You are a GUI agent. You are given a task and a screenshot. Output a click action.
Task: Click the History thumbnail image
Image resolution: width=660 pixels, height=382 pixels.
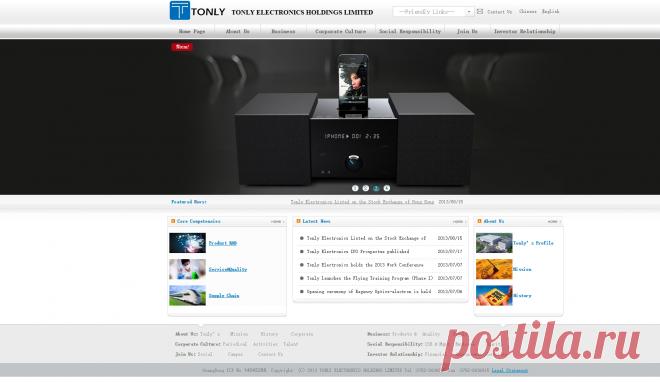pyautogui.click(x=494, y=295)
